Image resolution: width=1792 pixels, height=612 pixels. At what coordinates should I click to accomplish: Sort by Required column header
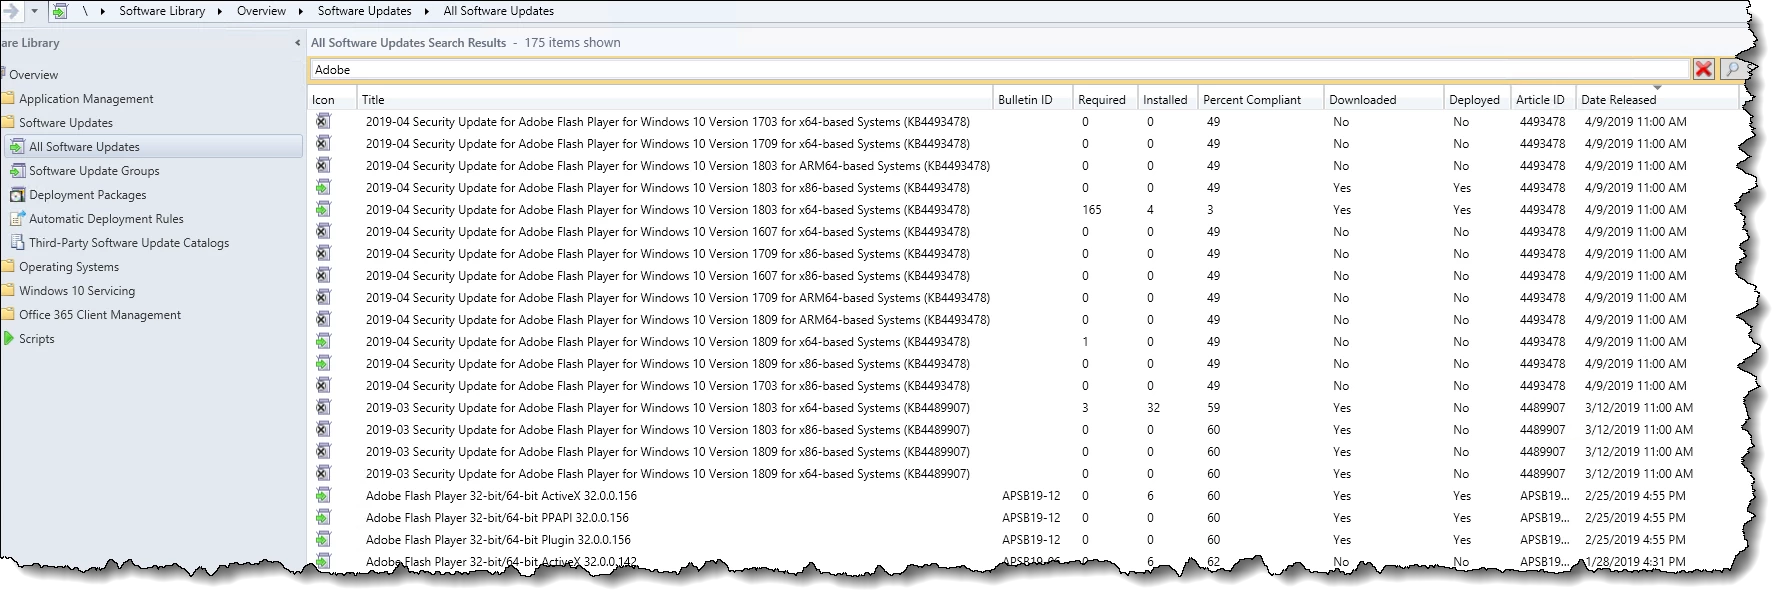pyautogui.click(x=1105, y=99)
